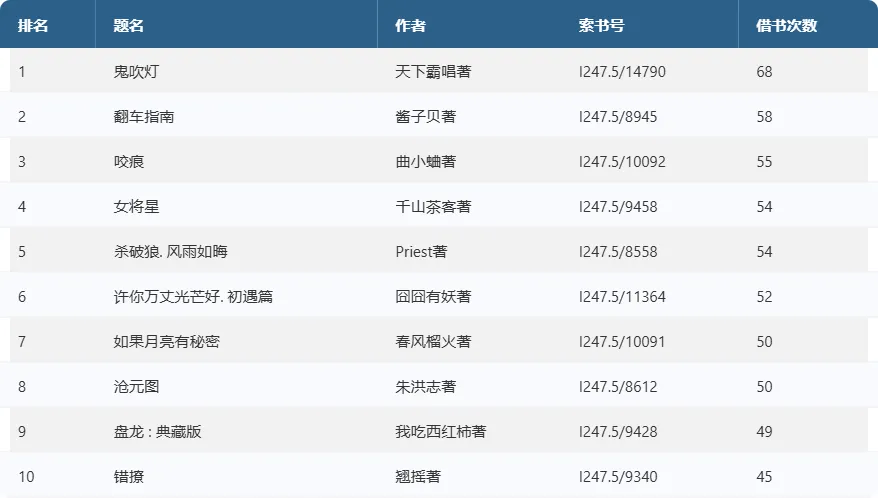
Task: Click call number I247.5/9428
Action: 618,432
